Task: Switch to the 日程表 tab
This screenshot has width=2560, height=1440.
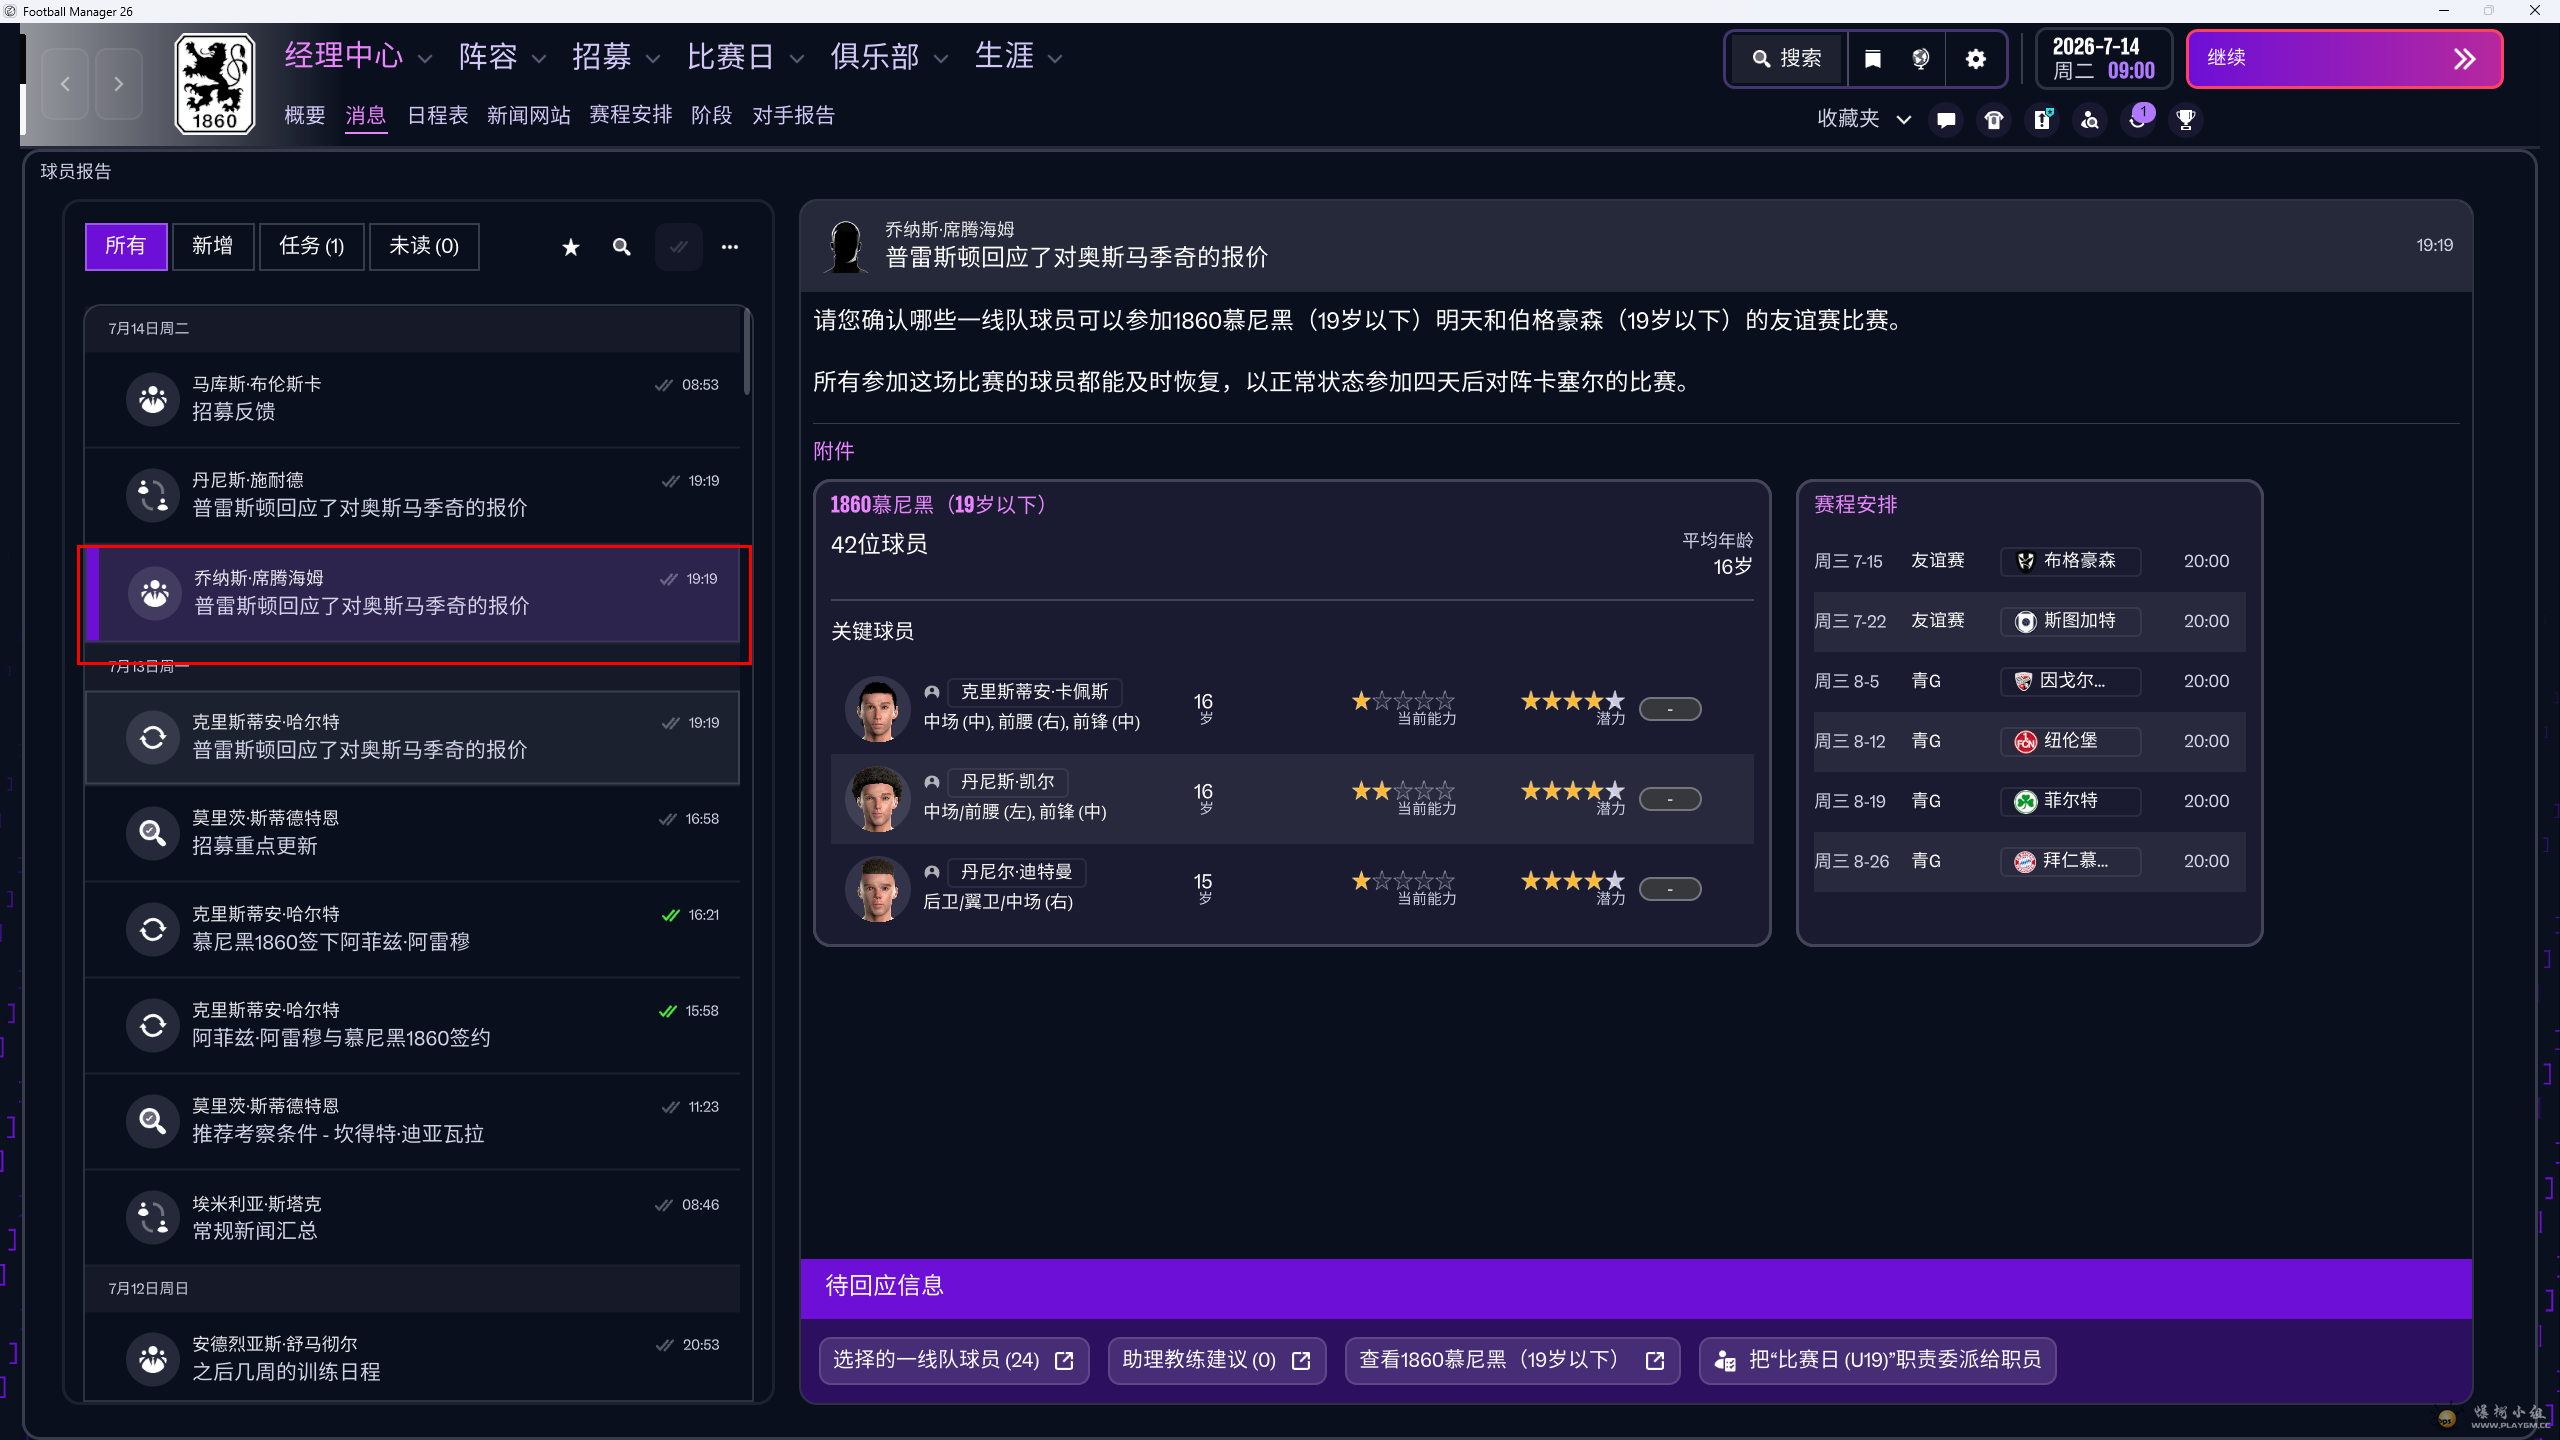Action: click(437, 116)
